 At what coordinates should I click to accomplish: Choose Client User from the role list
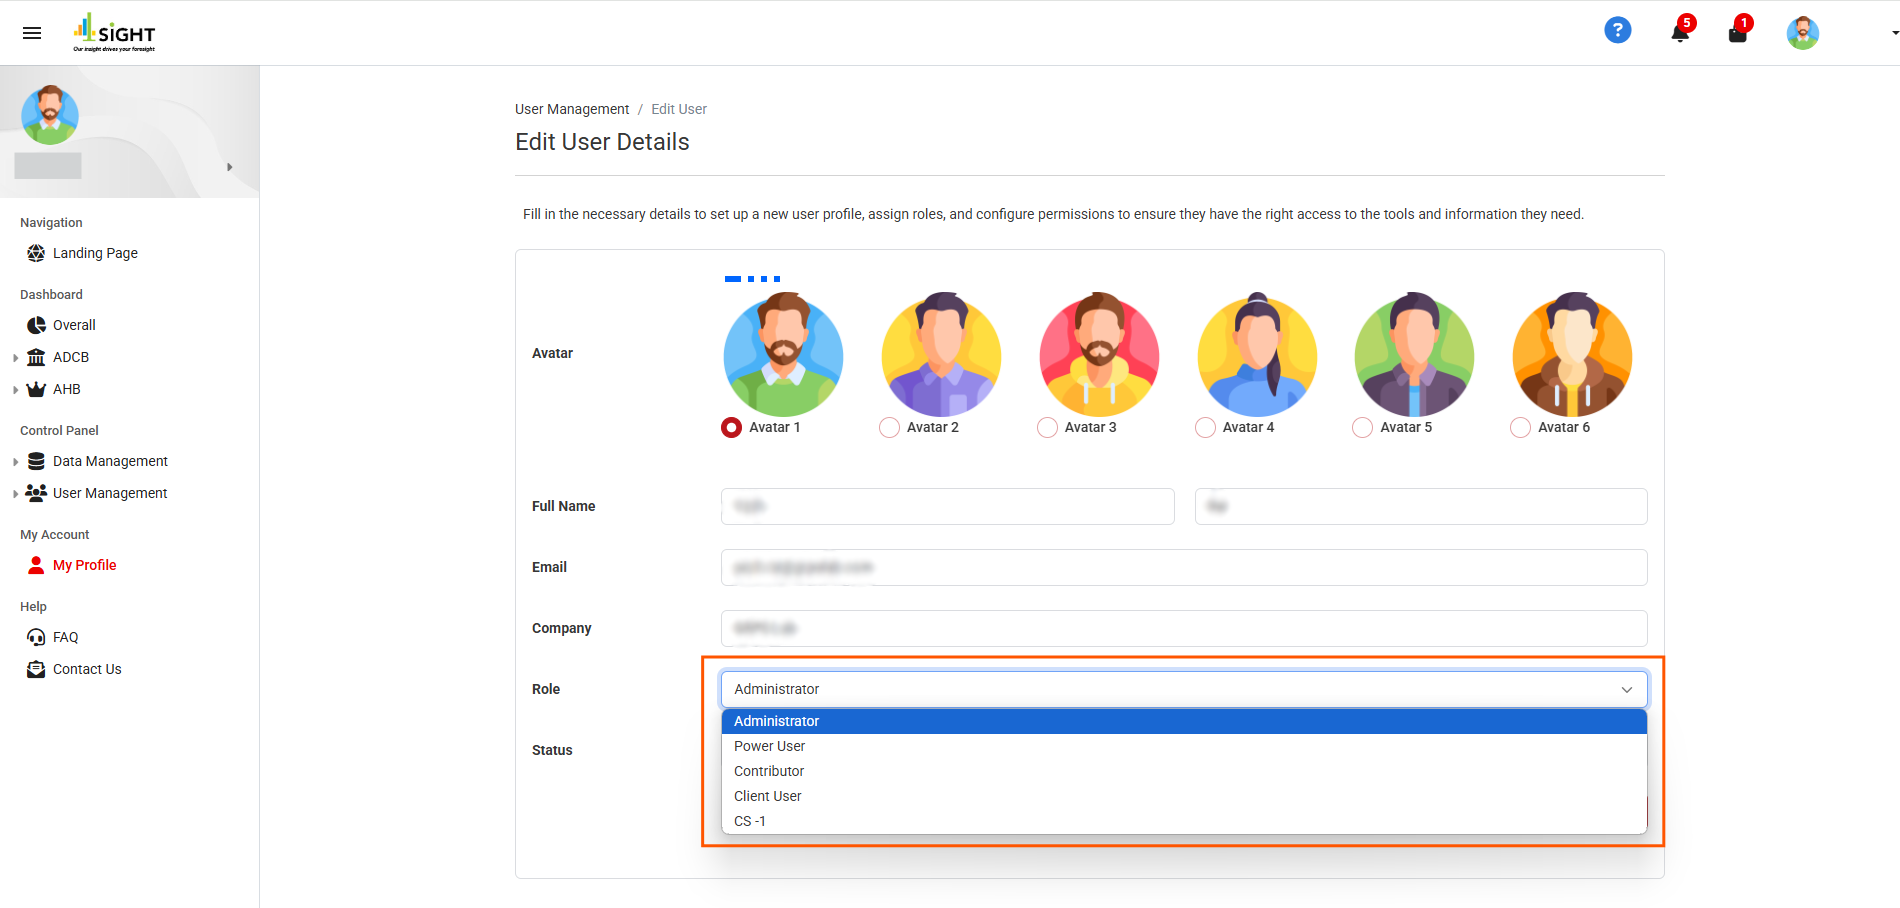pos(767,796)
